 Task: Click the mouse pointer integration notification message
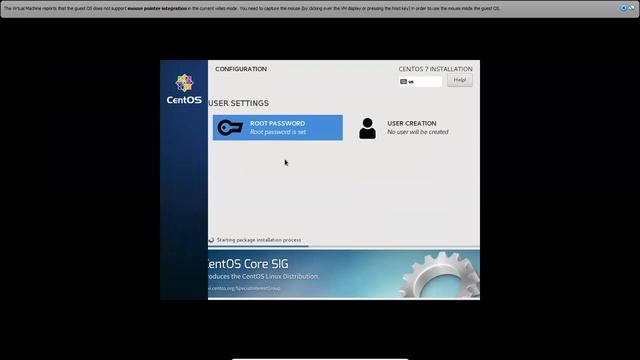(x=252, y=8)
